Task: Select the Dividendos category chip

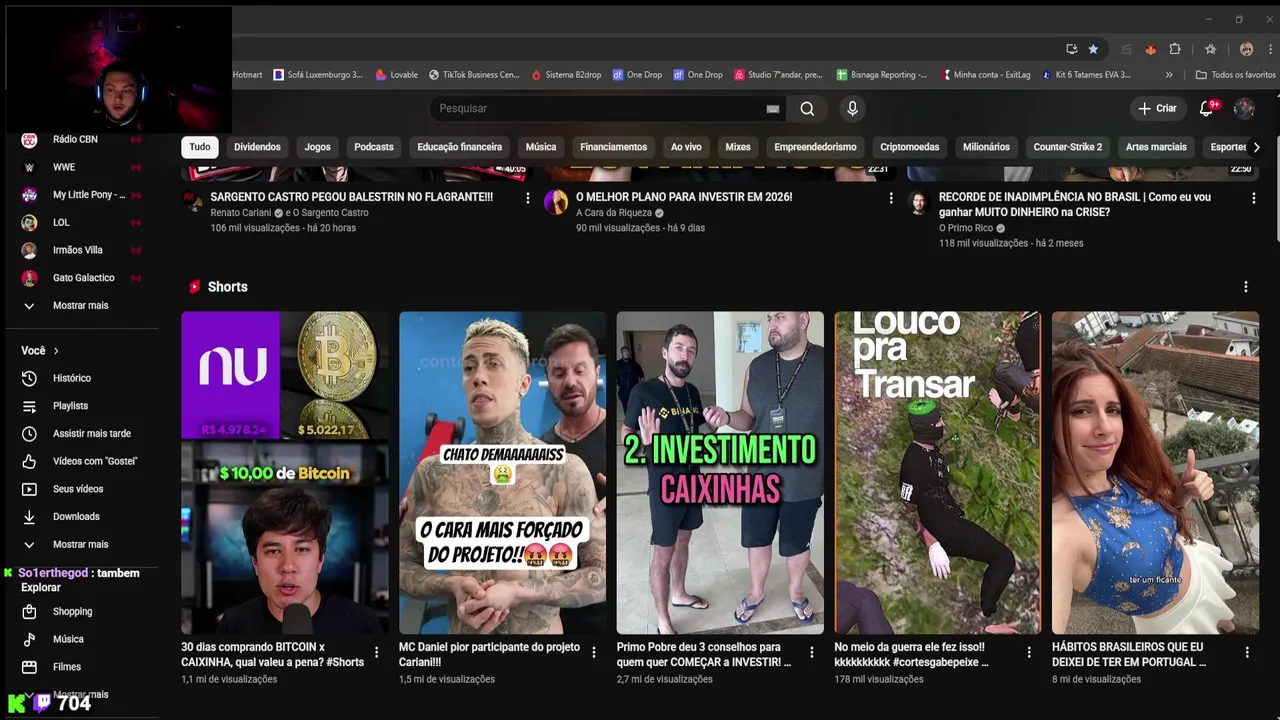Action: point(257,147)
